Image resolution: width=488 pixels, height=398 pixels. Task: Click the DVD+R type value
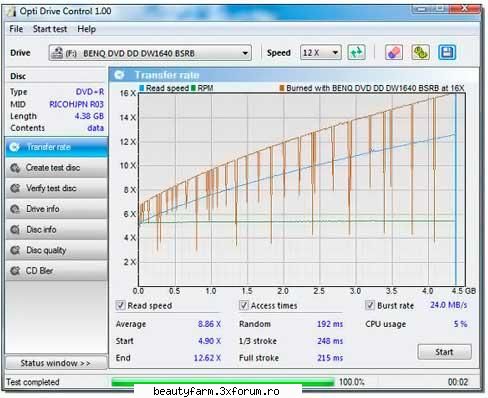(x=90, y=92)
